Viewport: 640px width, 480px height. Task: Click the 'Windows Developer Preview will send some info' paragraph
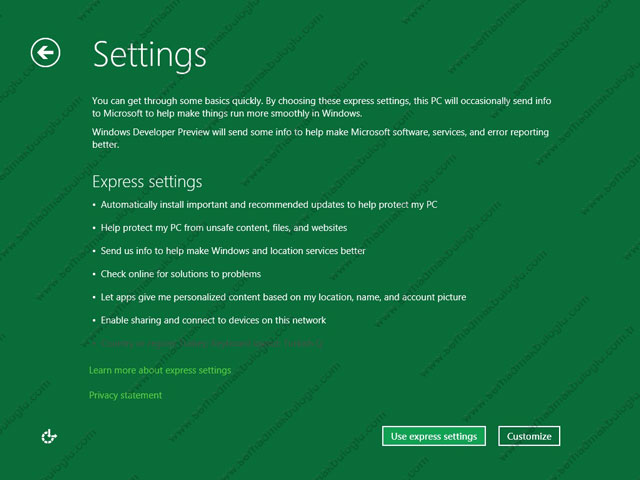(x=320, y=138)
